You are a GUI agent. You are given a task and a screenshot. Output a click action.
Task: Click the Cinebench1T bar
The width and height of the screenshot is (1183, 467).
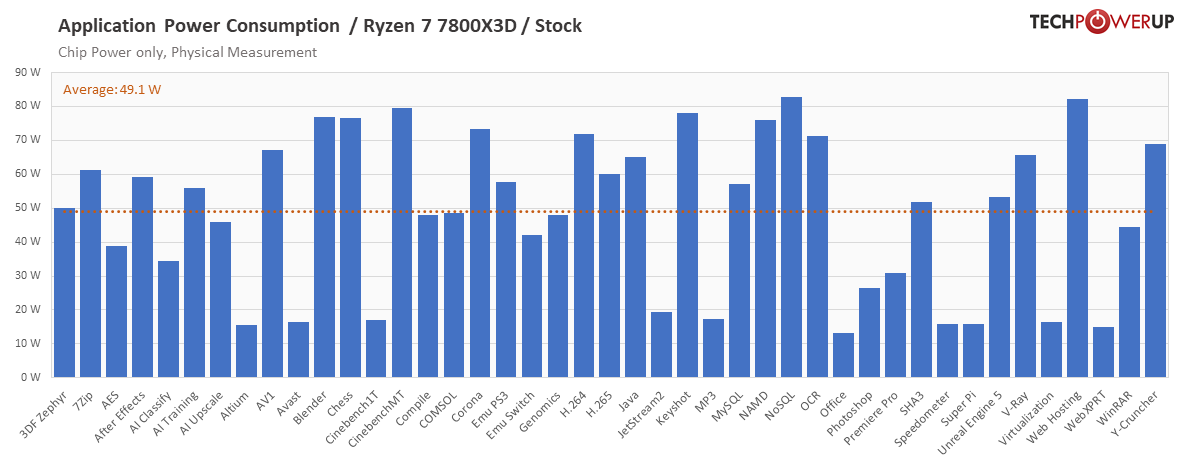click(376, 349)
